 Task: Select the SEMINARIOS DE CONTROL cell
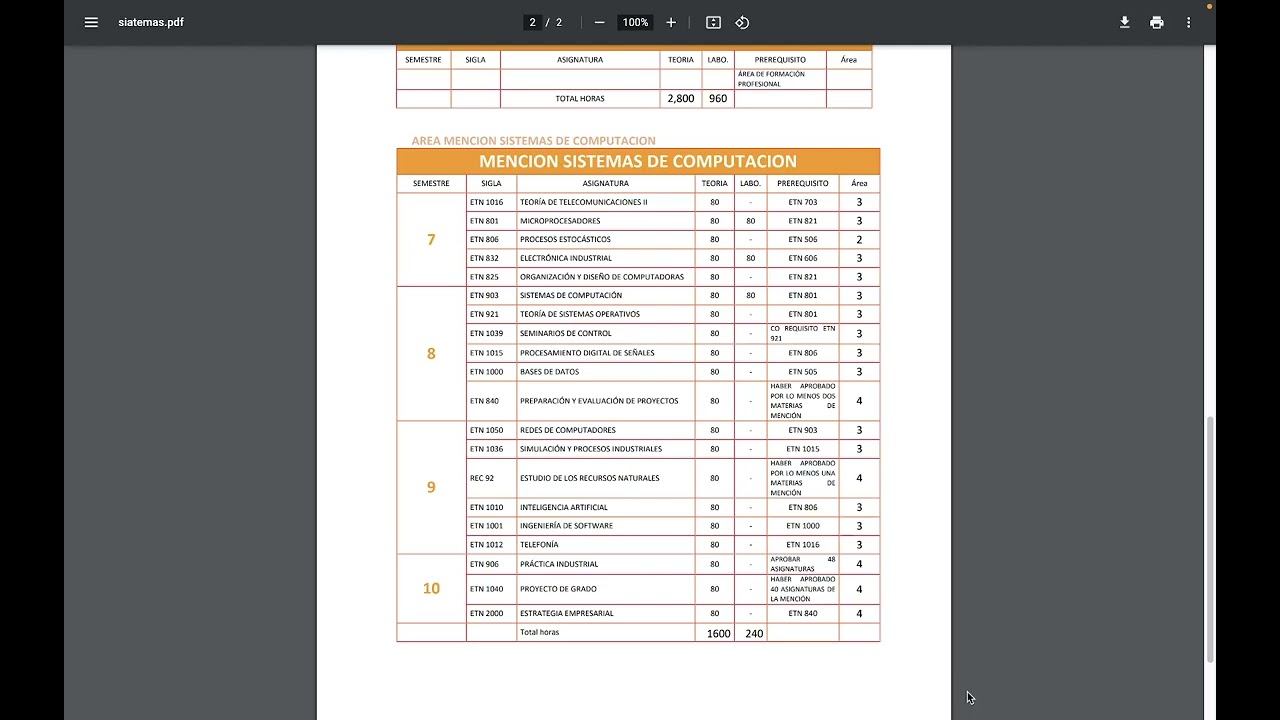point(605,333)
